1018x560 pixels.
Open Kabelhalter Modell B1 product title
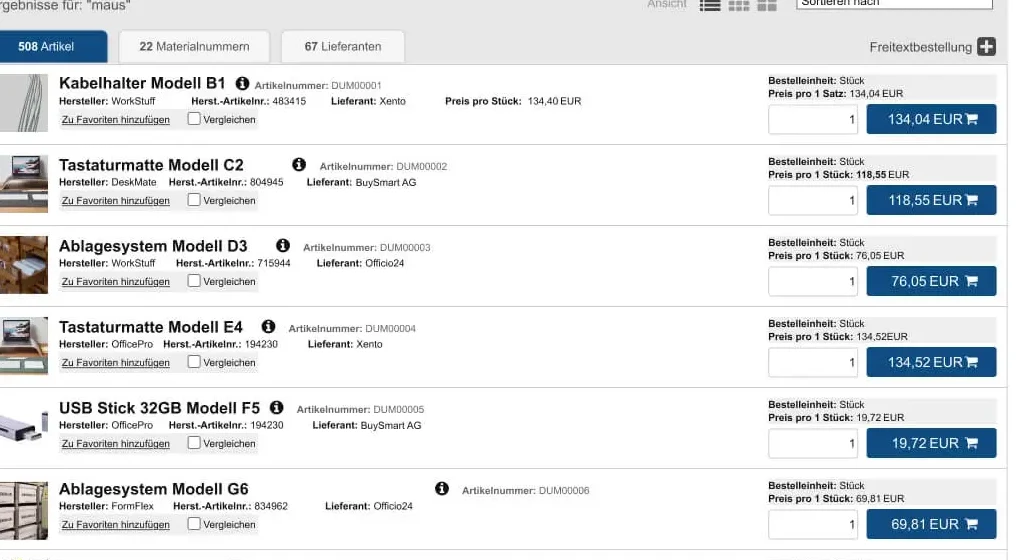(x=142, y=83)
